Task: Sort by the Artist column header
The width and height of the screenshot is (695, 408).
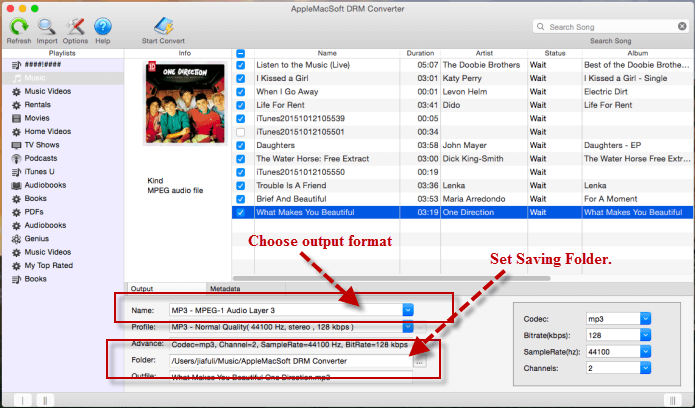Action: (x=484, y=53)
